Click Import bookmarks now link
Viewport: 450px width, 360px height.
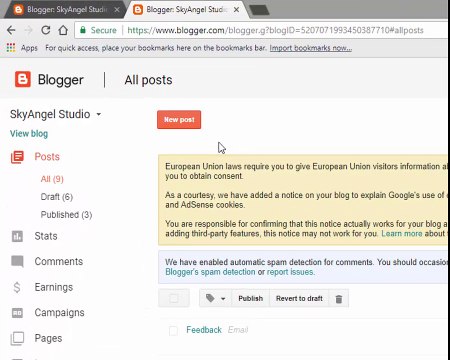tap(311, 48)
